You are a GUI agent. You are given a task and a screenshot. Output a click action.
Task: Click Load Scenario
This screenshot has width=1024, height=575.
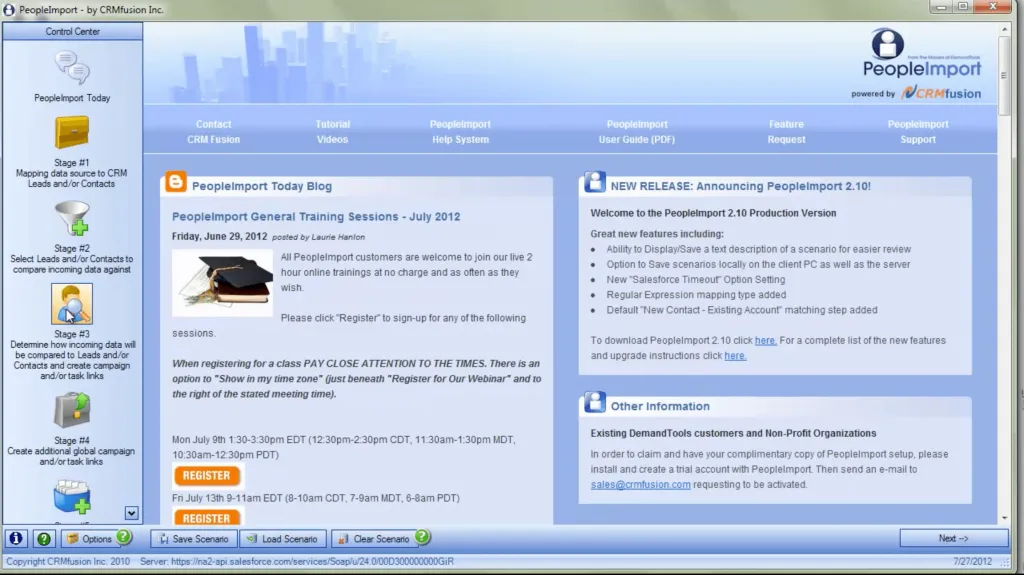[283, 539]
